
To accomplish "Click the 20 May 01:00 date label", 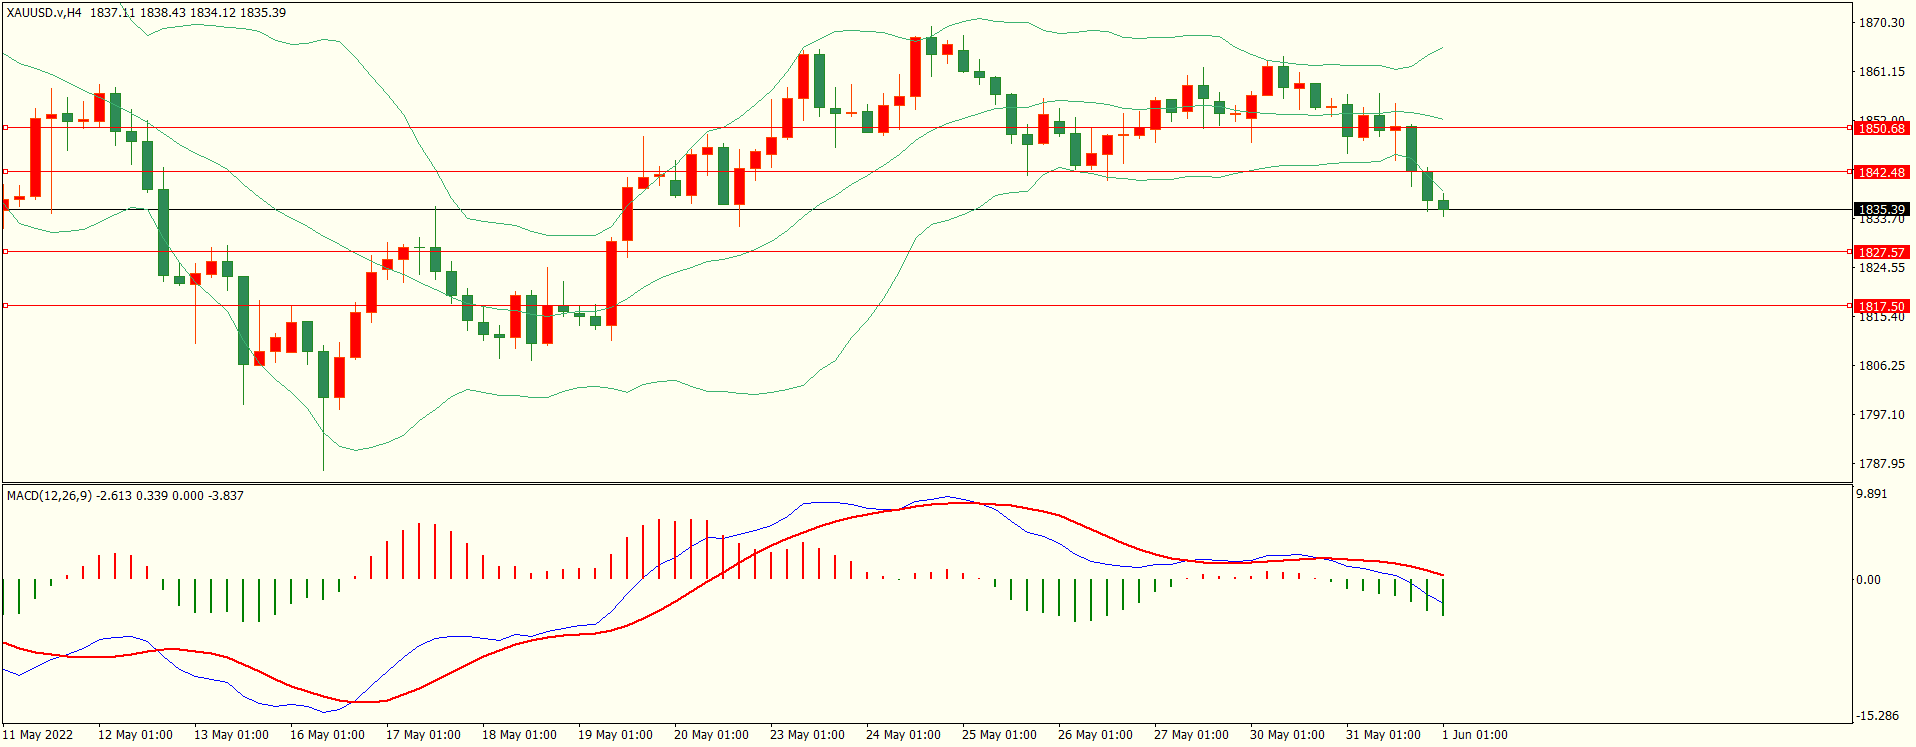I will [711, 735].
